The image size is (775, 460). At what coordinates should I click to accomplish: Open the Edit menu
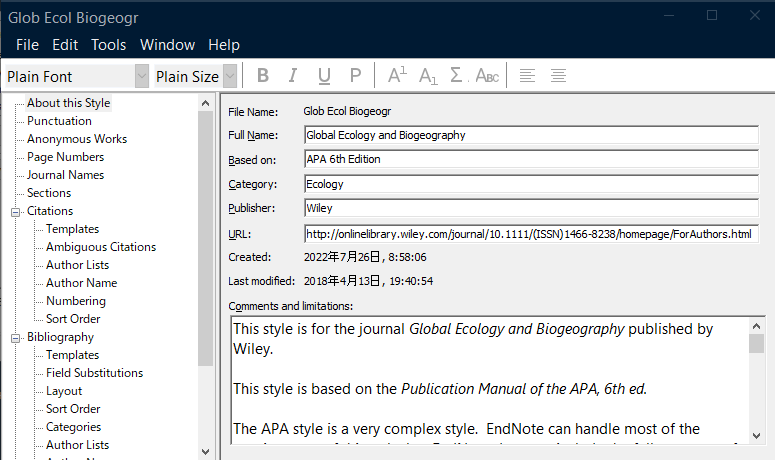coord(65,45)
